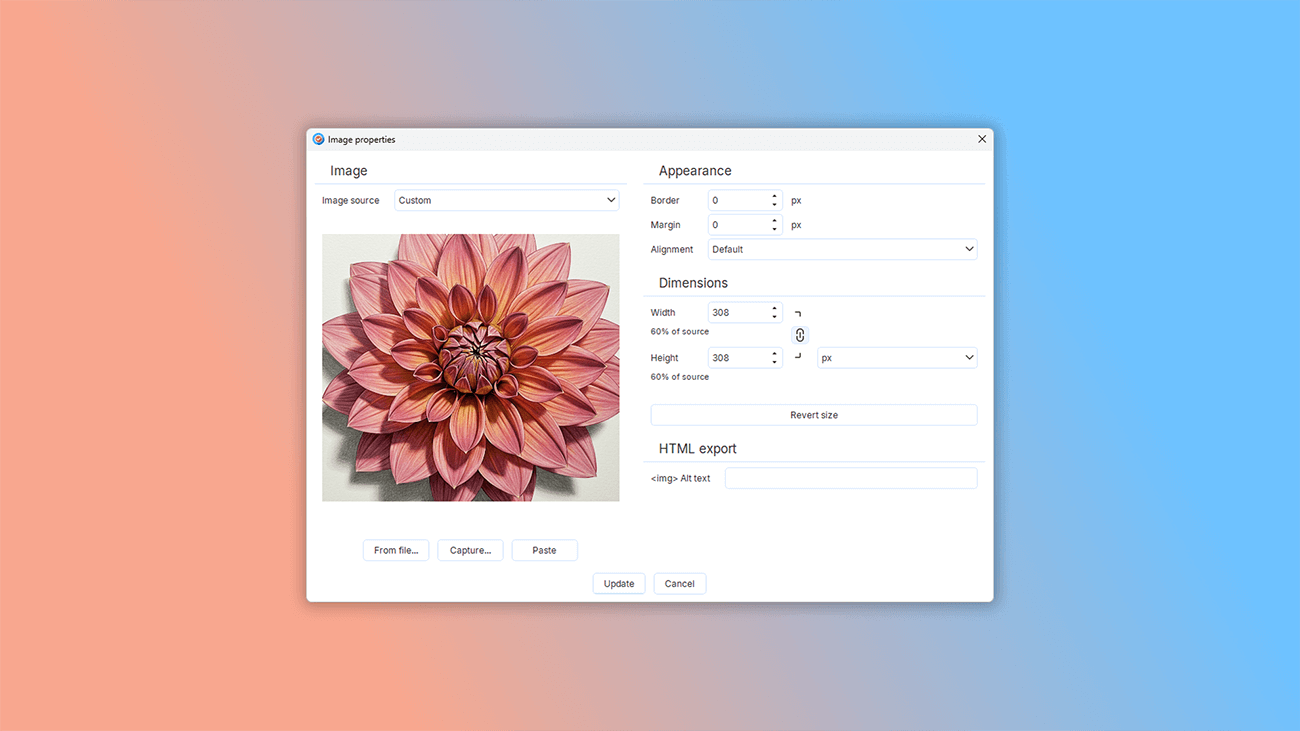The width and height of the screenshot is (1300, 731).
Task: Click the Capture... button
Action: 470,549
